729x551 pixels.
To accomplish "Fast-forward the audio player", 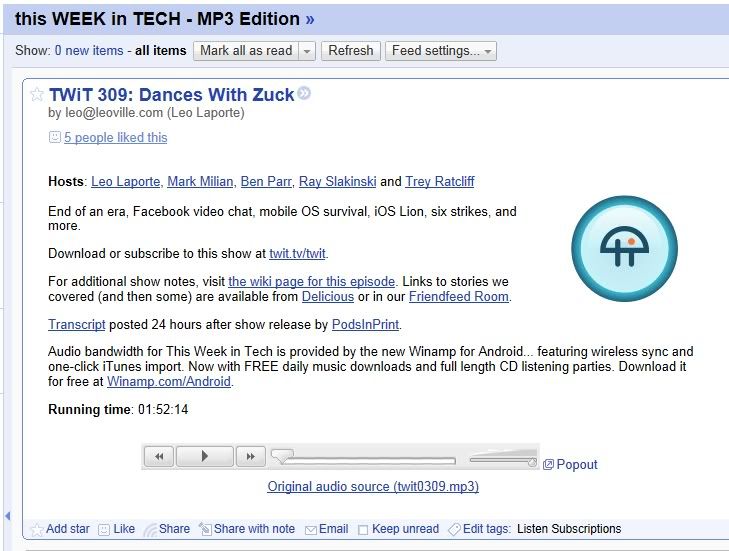I will 251,456.
